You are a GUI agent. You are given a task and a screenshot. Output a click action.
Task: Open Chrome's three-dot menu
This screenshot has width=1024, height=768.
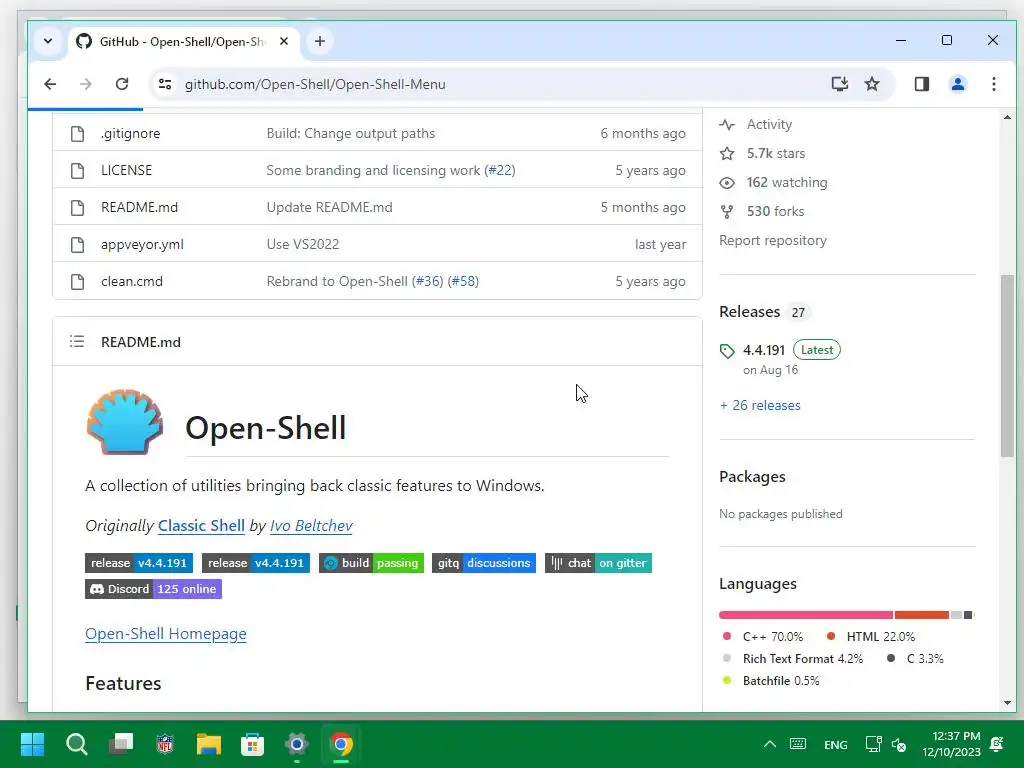point(993,84)
